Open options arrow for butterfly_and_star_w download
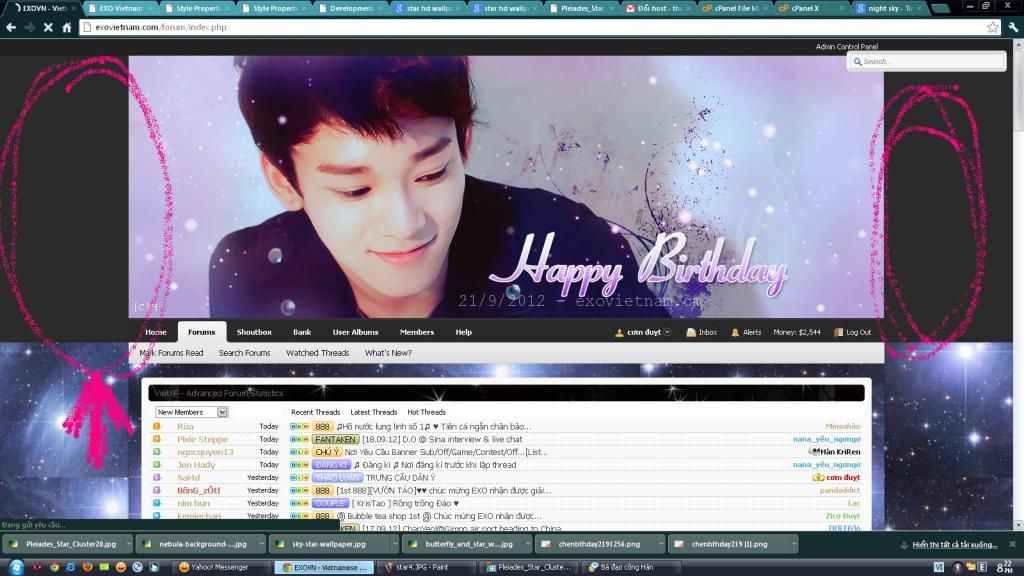The height and width of the screenshot is (576, 1024). [528, 544]
